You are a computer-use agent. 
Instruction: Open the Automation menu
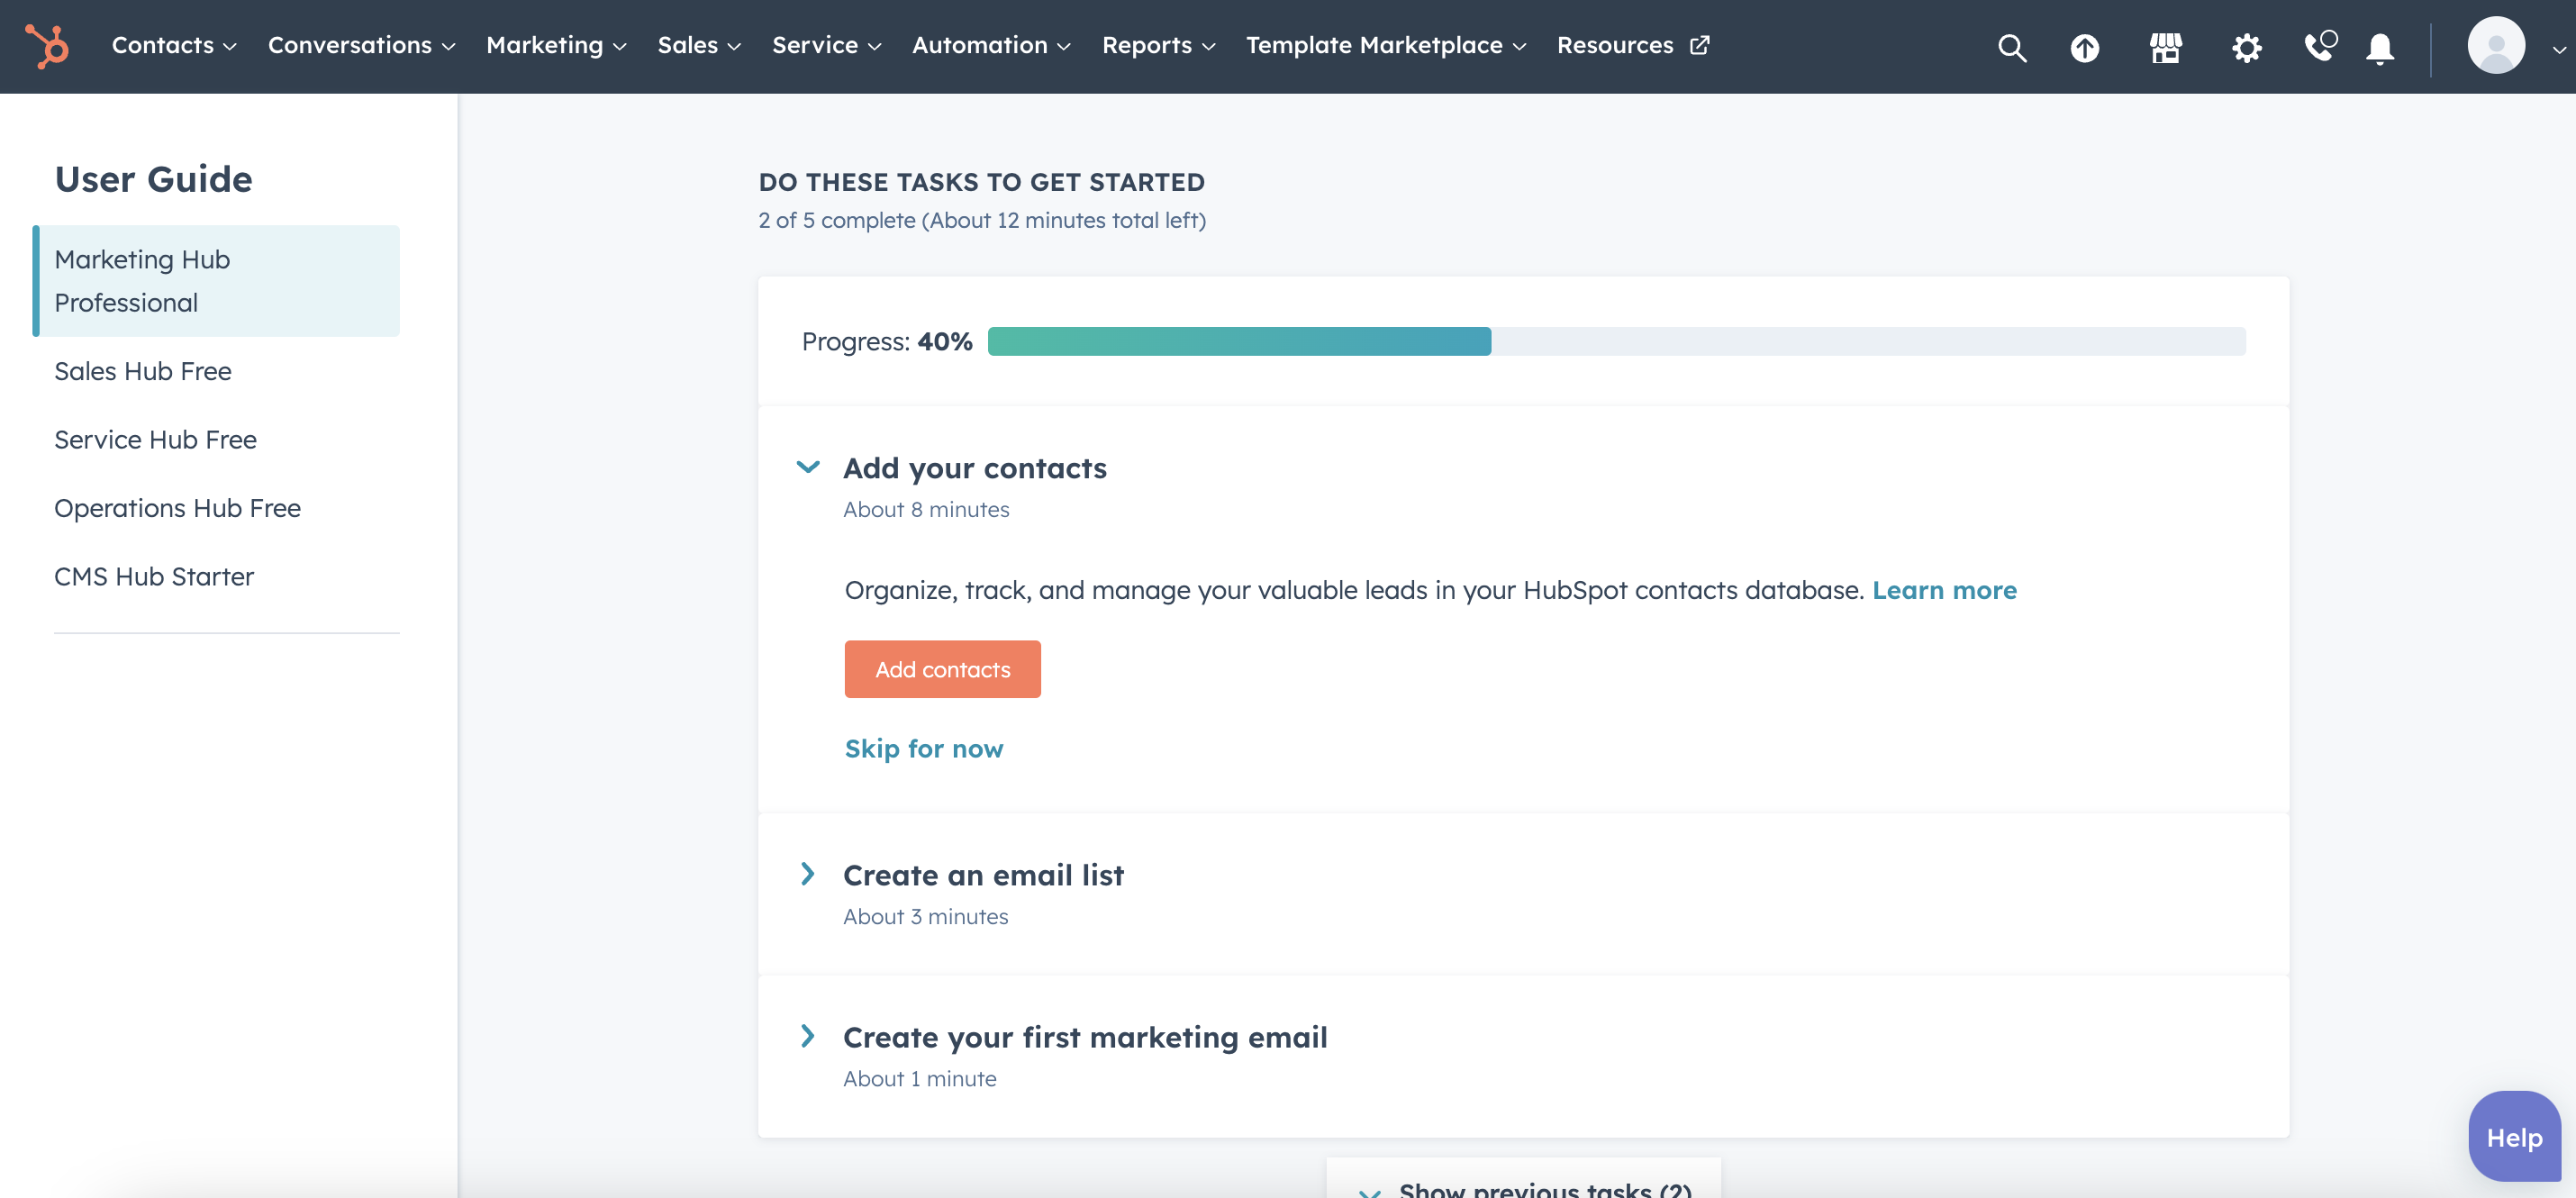991,45
